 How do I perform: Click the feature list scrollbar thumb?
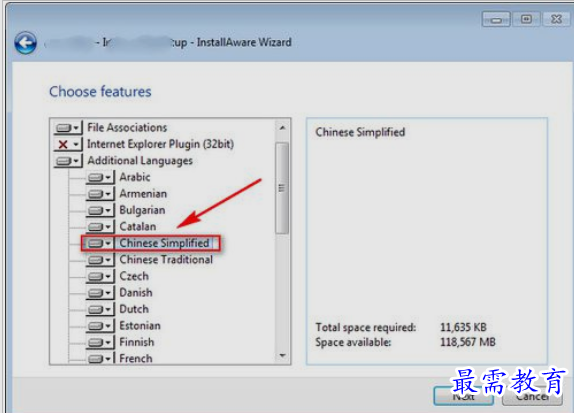tap(282, 188)
